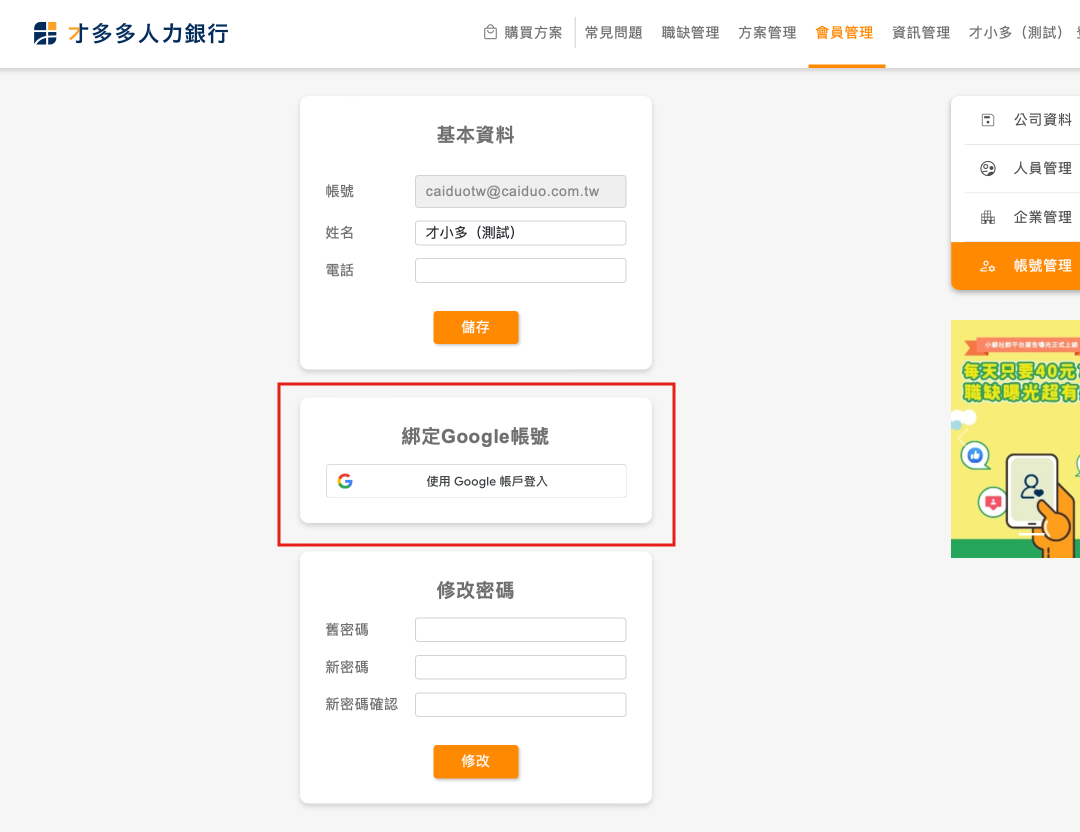The height and width of the screenshot is (832, 1080).
Task: Go to 職缺管理 in top navigation
Action: click(690, 33)
